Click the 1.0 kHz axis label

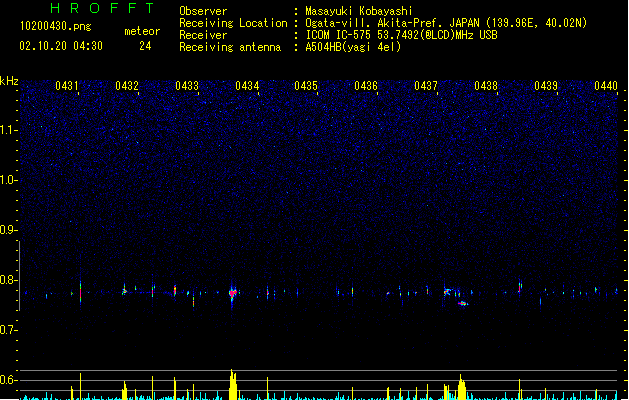click(x=8, y=180)
